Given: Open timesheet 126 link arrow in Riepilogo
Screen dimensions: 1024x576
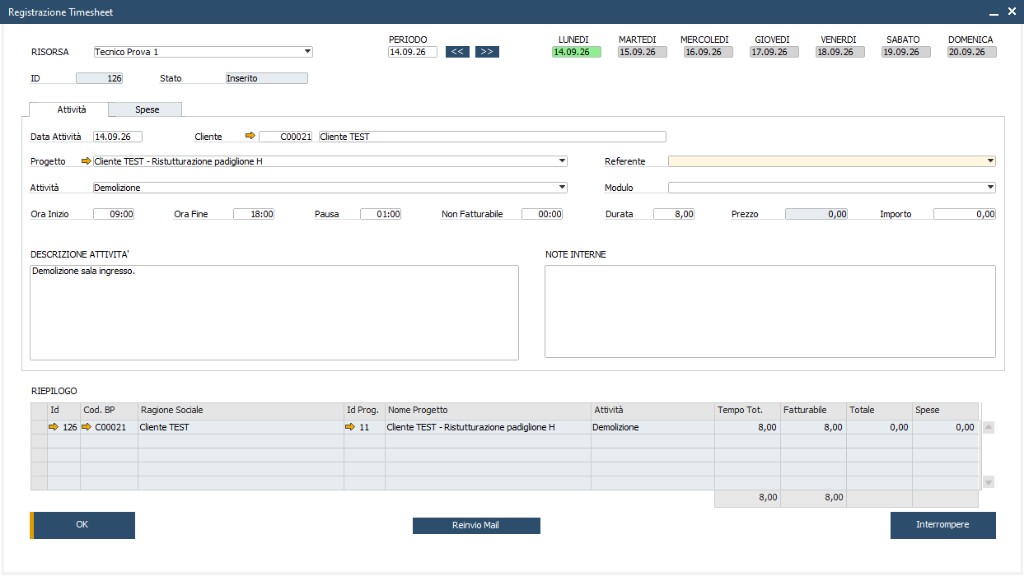Looking at the screenshot, I should pos(54,427).
